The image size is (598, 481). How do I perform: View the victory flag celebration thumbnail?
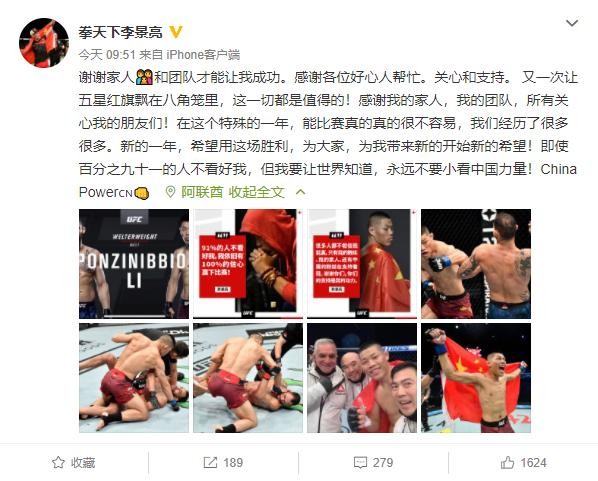pos(476,378)
